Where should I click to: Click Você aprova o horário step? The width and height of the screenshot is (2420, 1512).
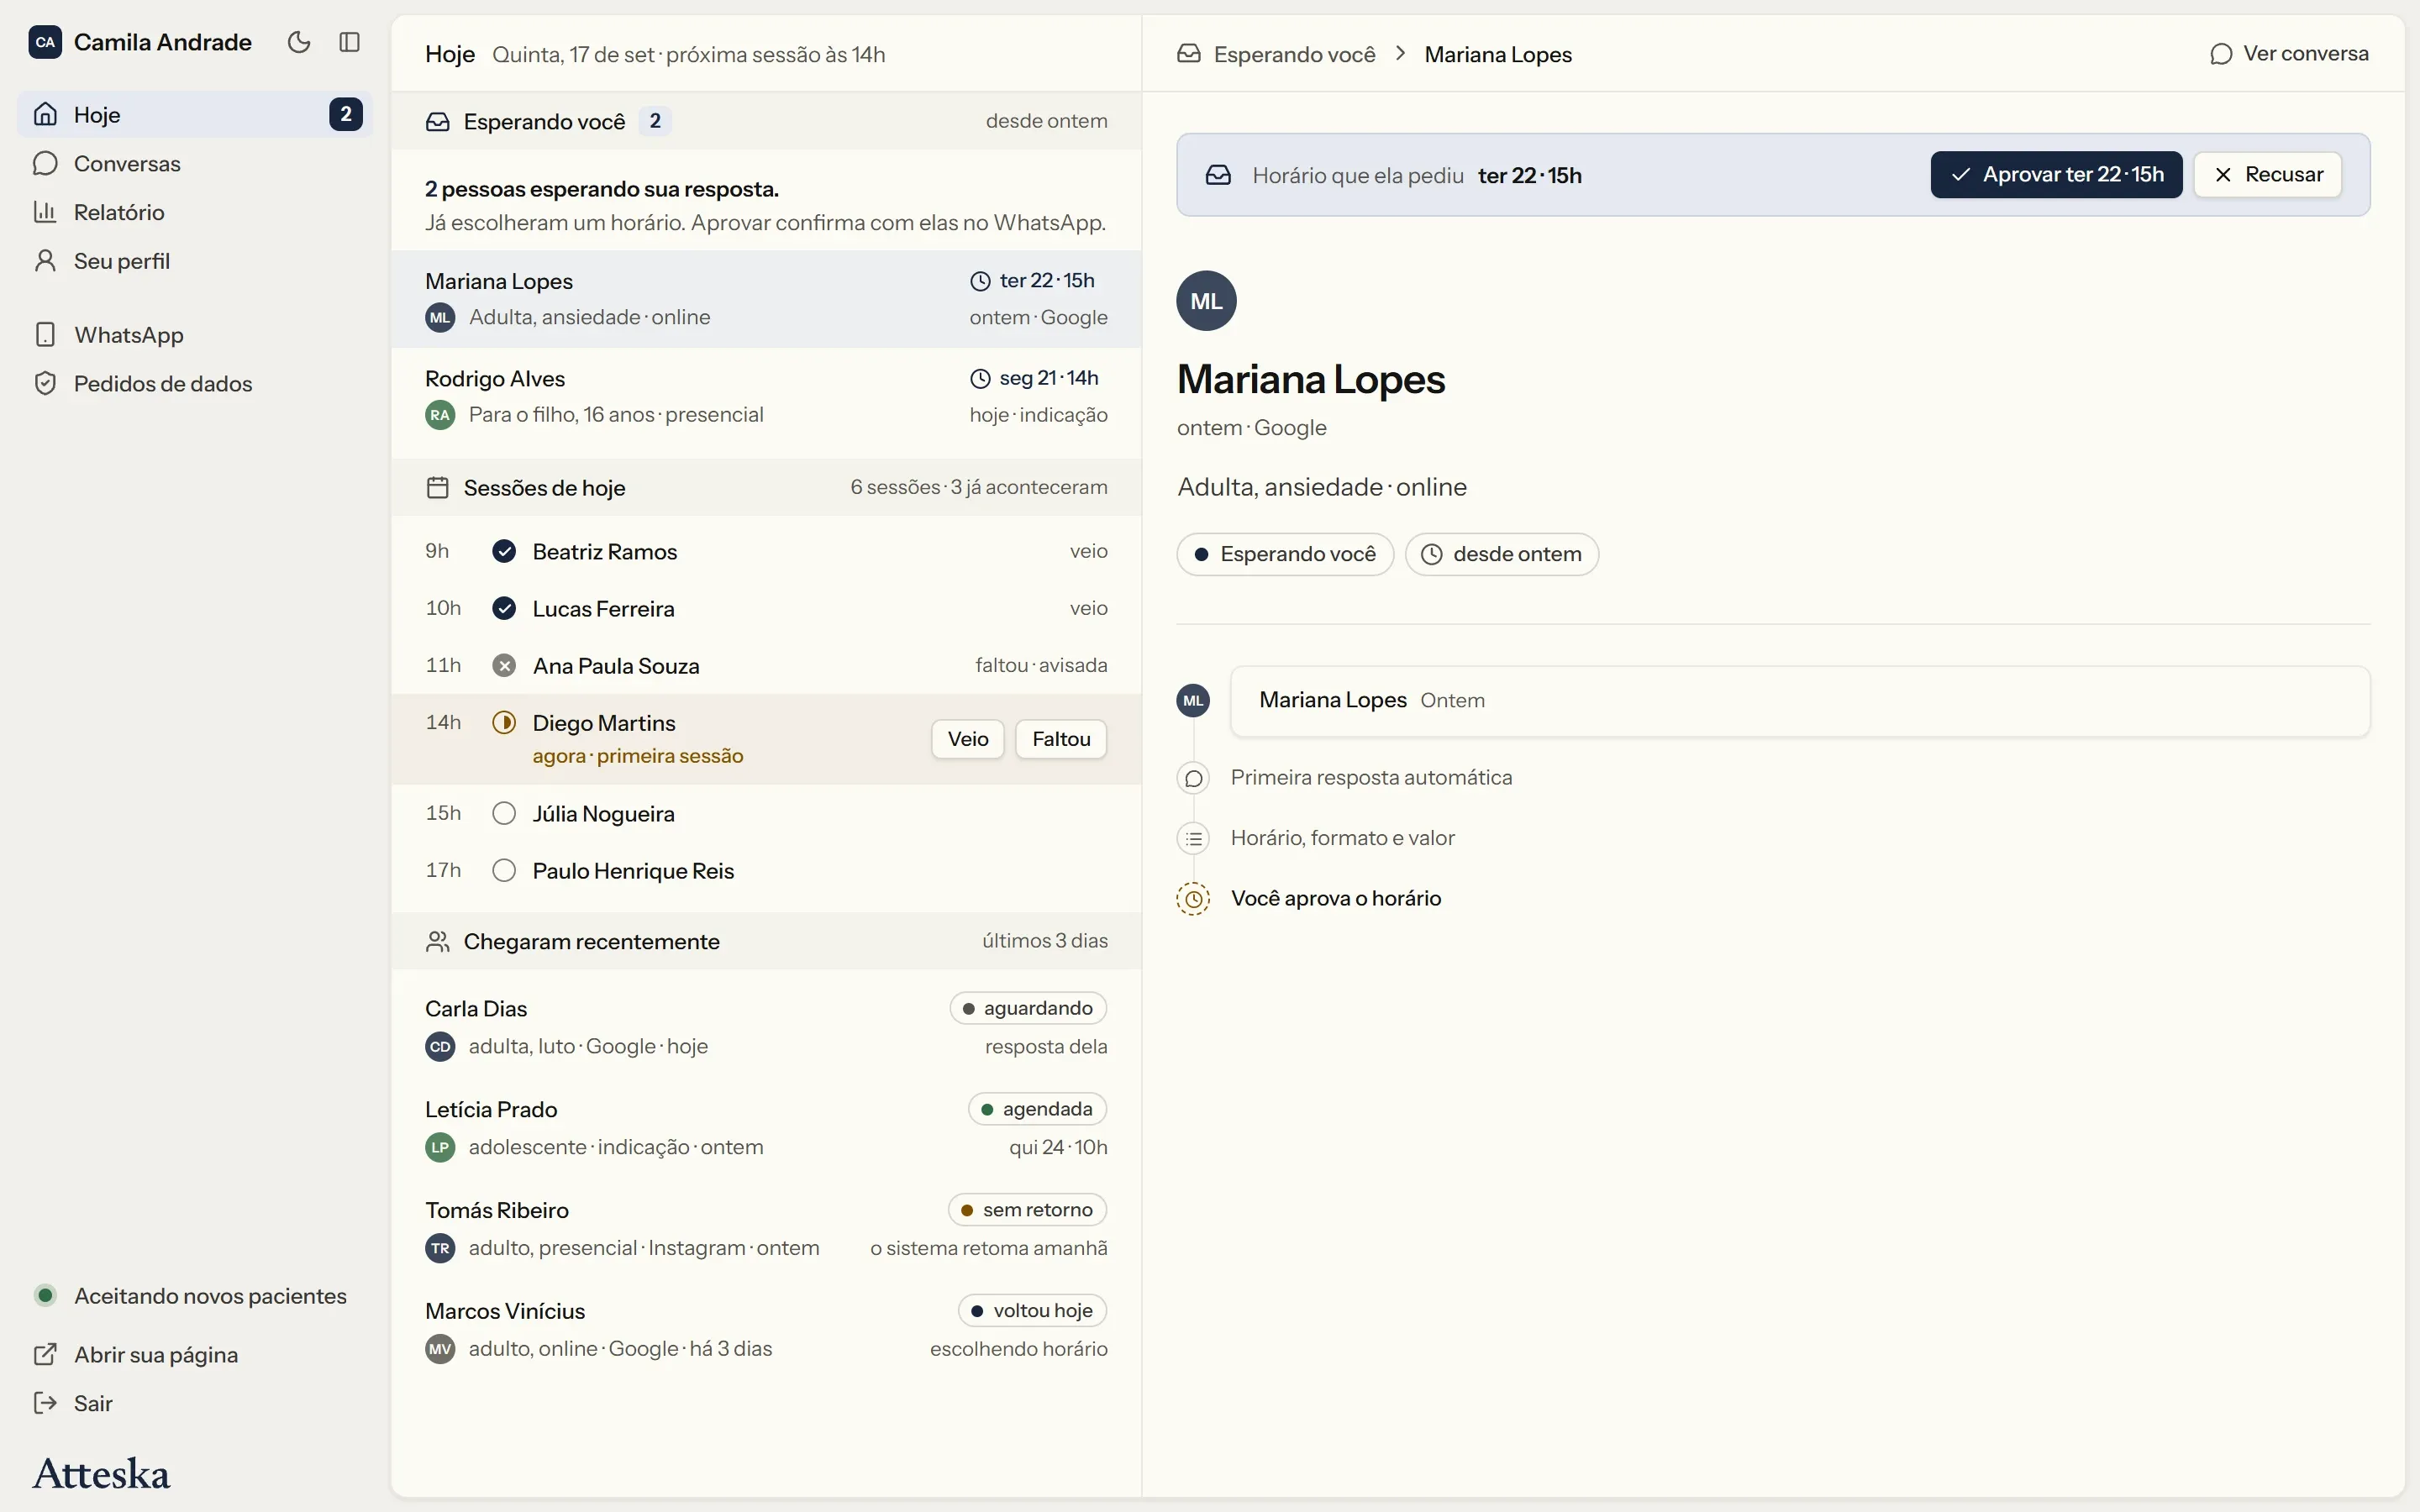point(1335,898)
